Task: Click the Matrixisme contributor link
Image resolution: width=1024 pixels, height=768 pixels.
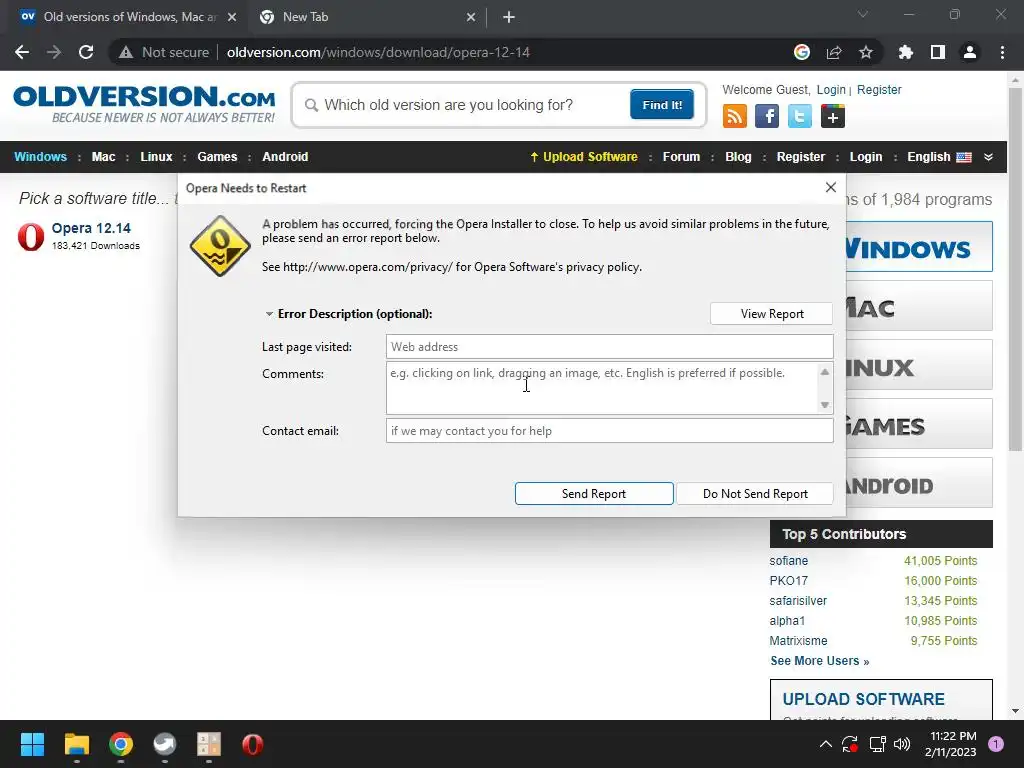Action: point(798,641)
